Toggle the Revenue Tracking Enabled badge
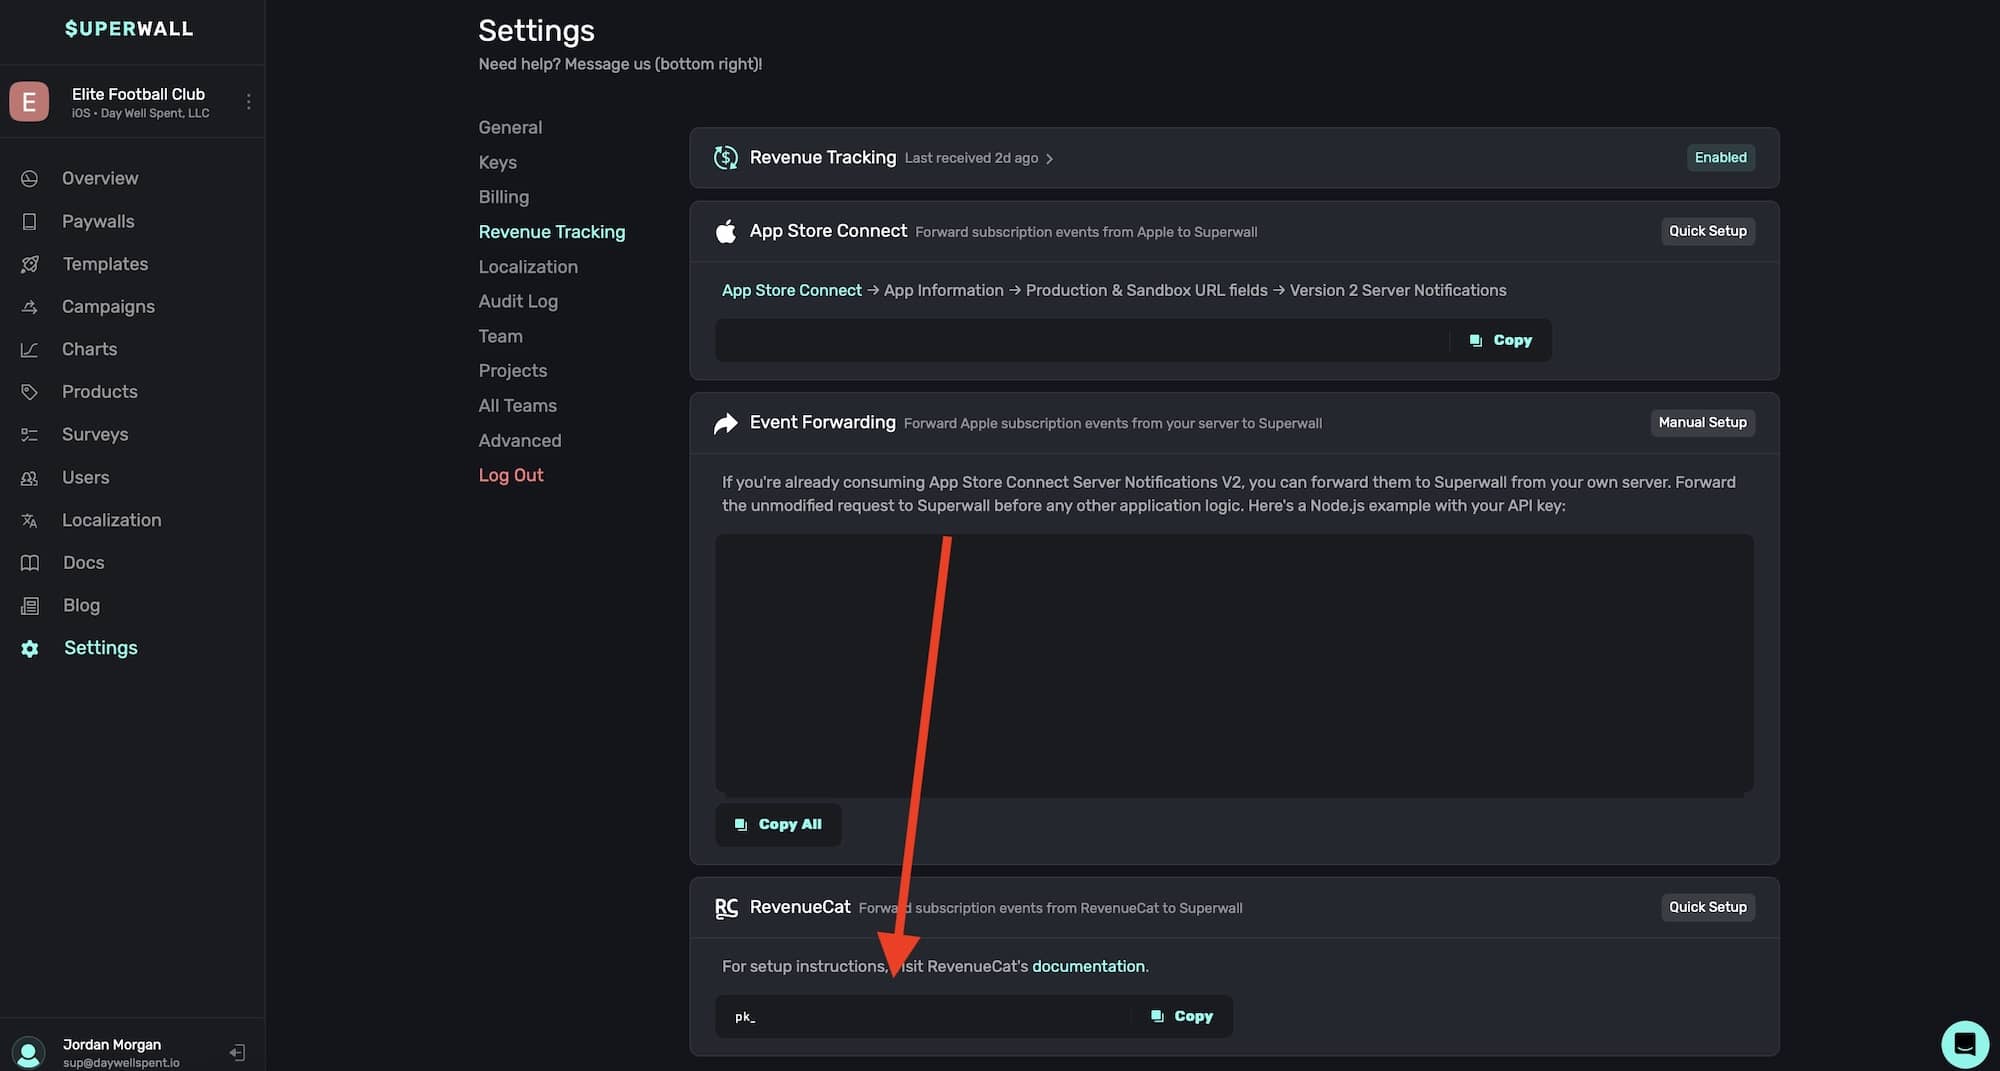This screenshot has height=1071, width=2000. pyautogui.click(x=1720, y=158)
